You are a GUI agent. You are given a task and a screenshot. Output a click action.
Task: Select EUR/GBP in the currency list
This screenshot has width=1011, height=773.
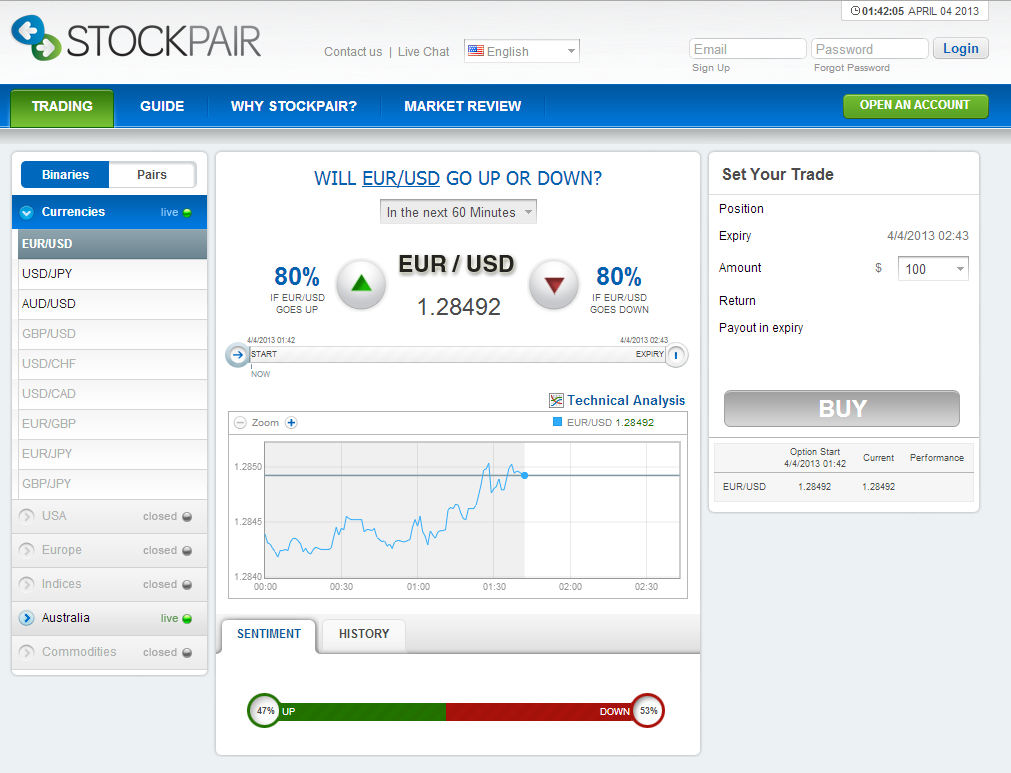[112, 424]
